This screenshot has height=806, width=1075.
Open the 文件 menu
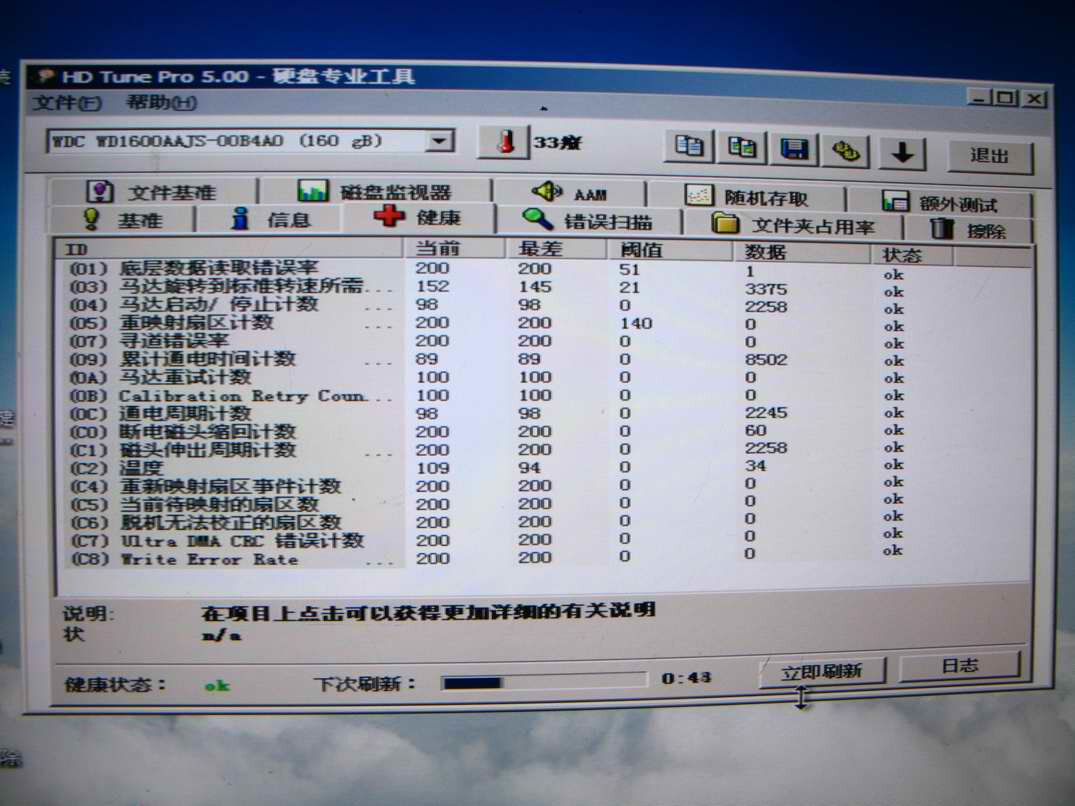[67, 103]
